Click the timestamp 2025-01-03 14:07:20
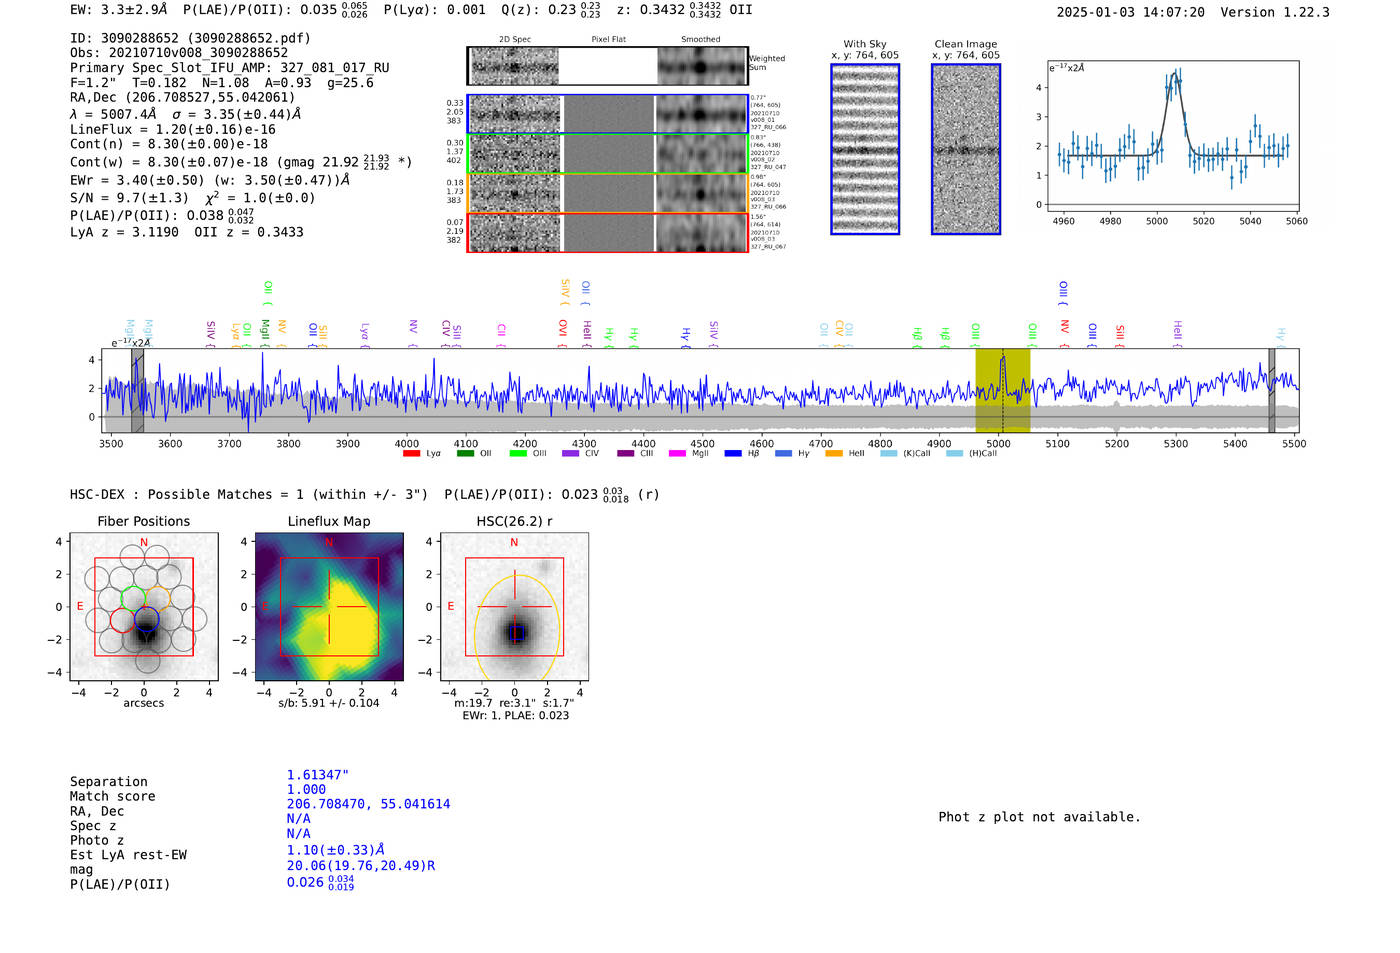 [x=1131, y=12]
